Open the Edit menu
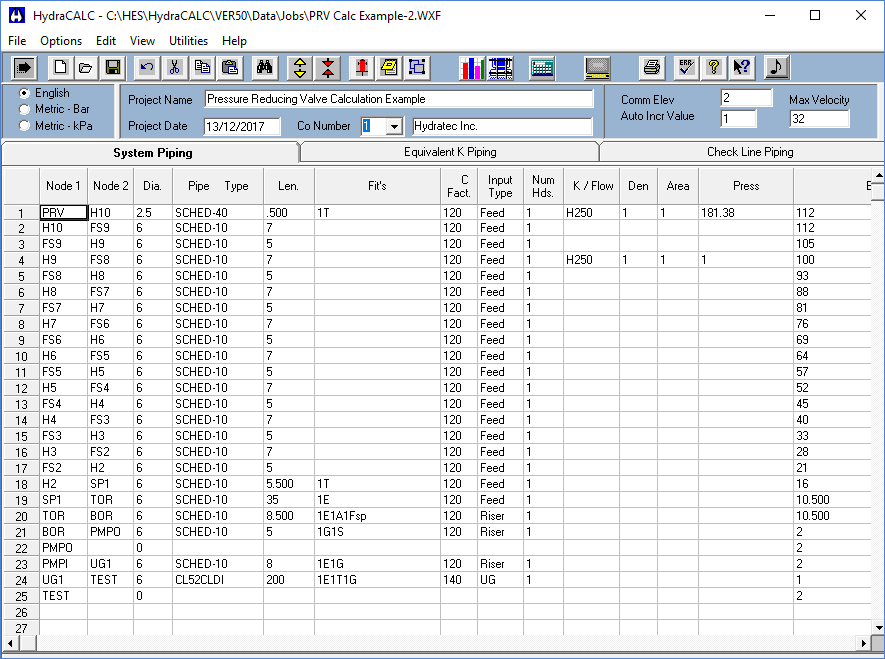This screenshot has height=659, width=885. click(106, 41)
